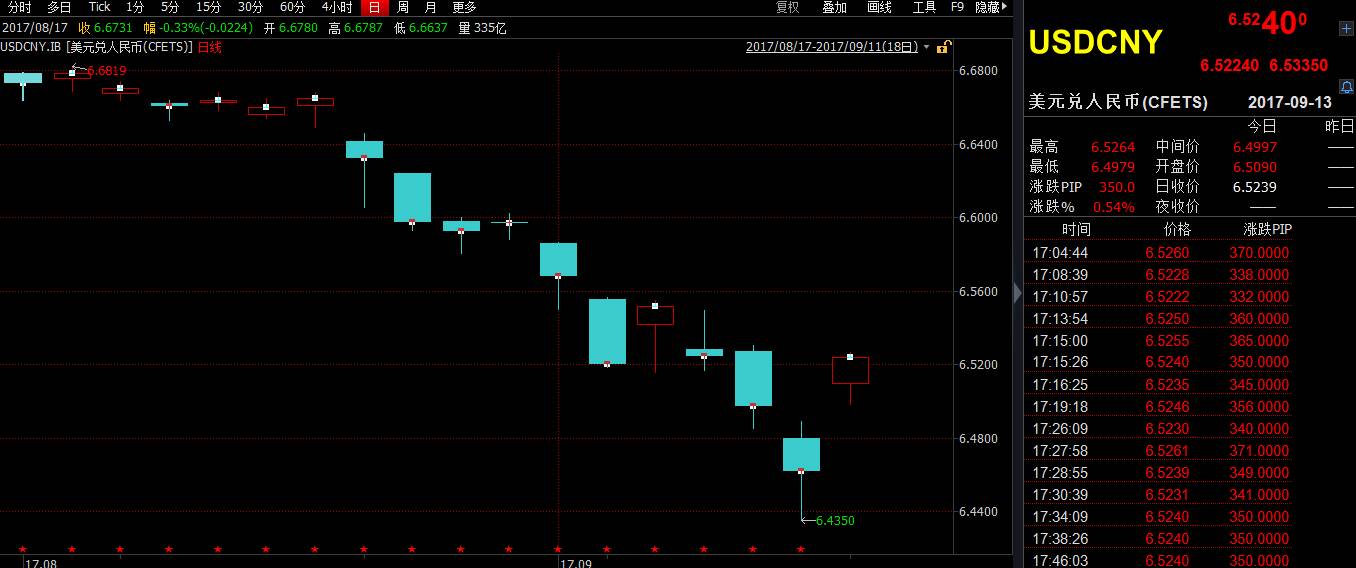Click the F9 button
This screenshot has width=1356, height=568.
(957, 7)
